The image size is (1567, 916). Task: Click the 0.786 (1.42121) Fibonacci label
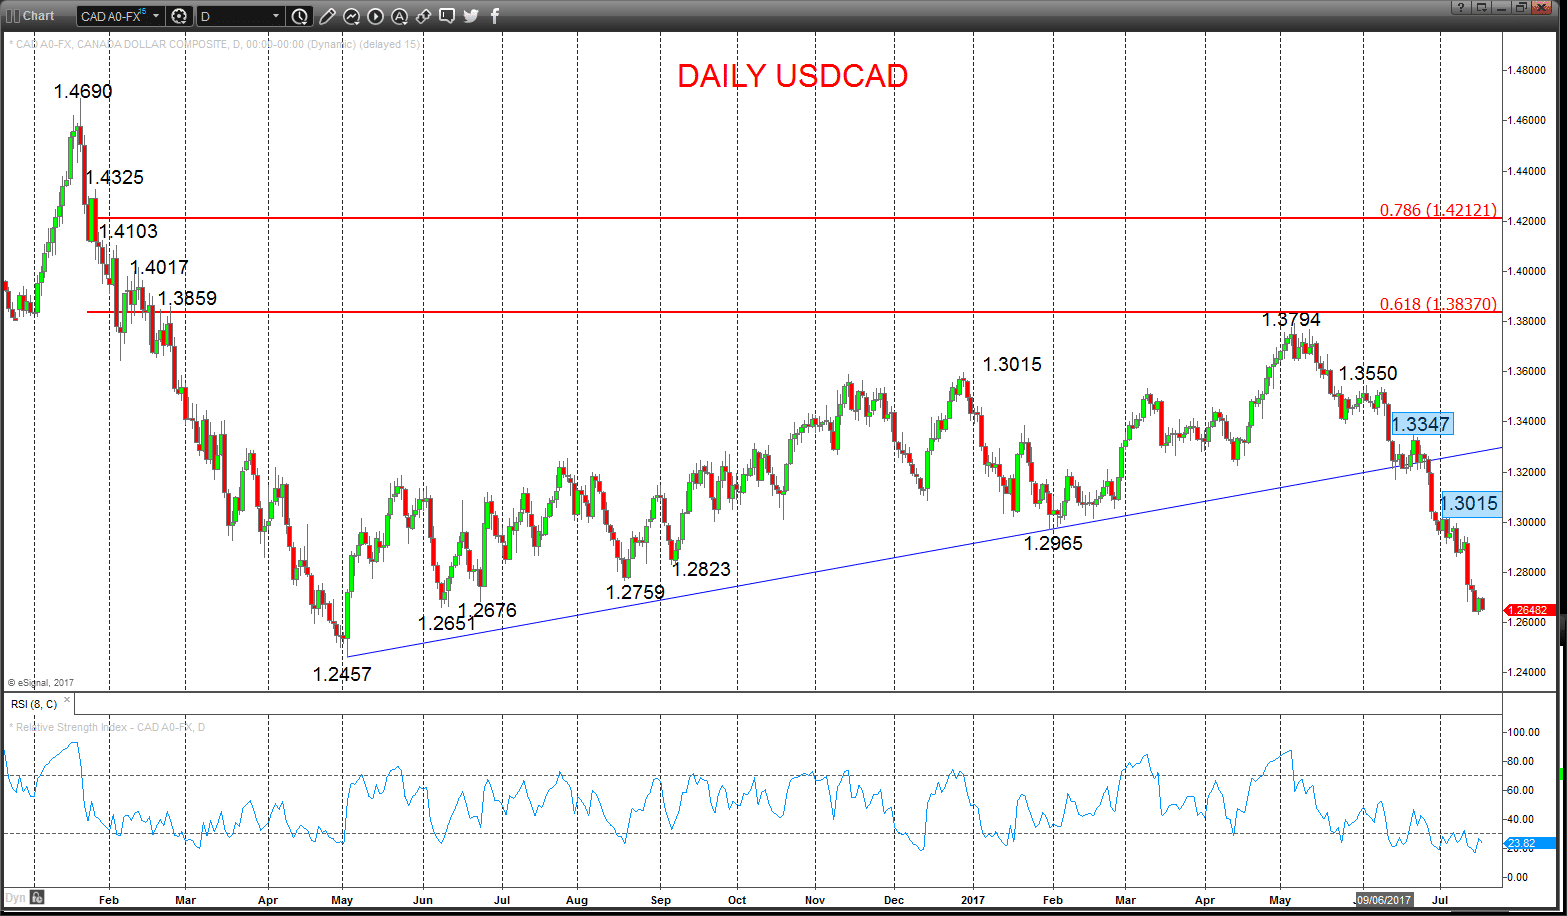pos(1438,210)
